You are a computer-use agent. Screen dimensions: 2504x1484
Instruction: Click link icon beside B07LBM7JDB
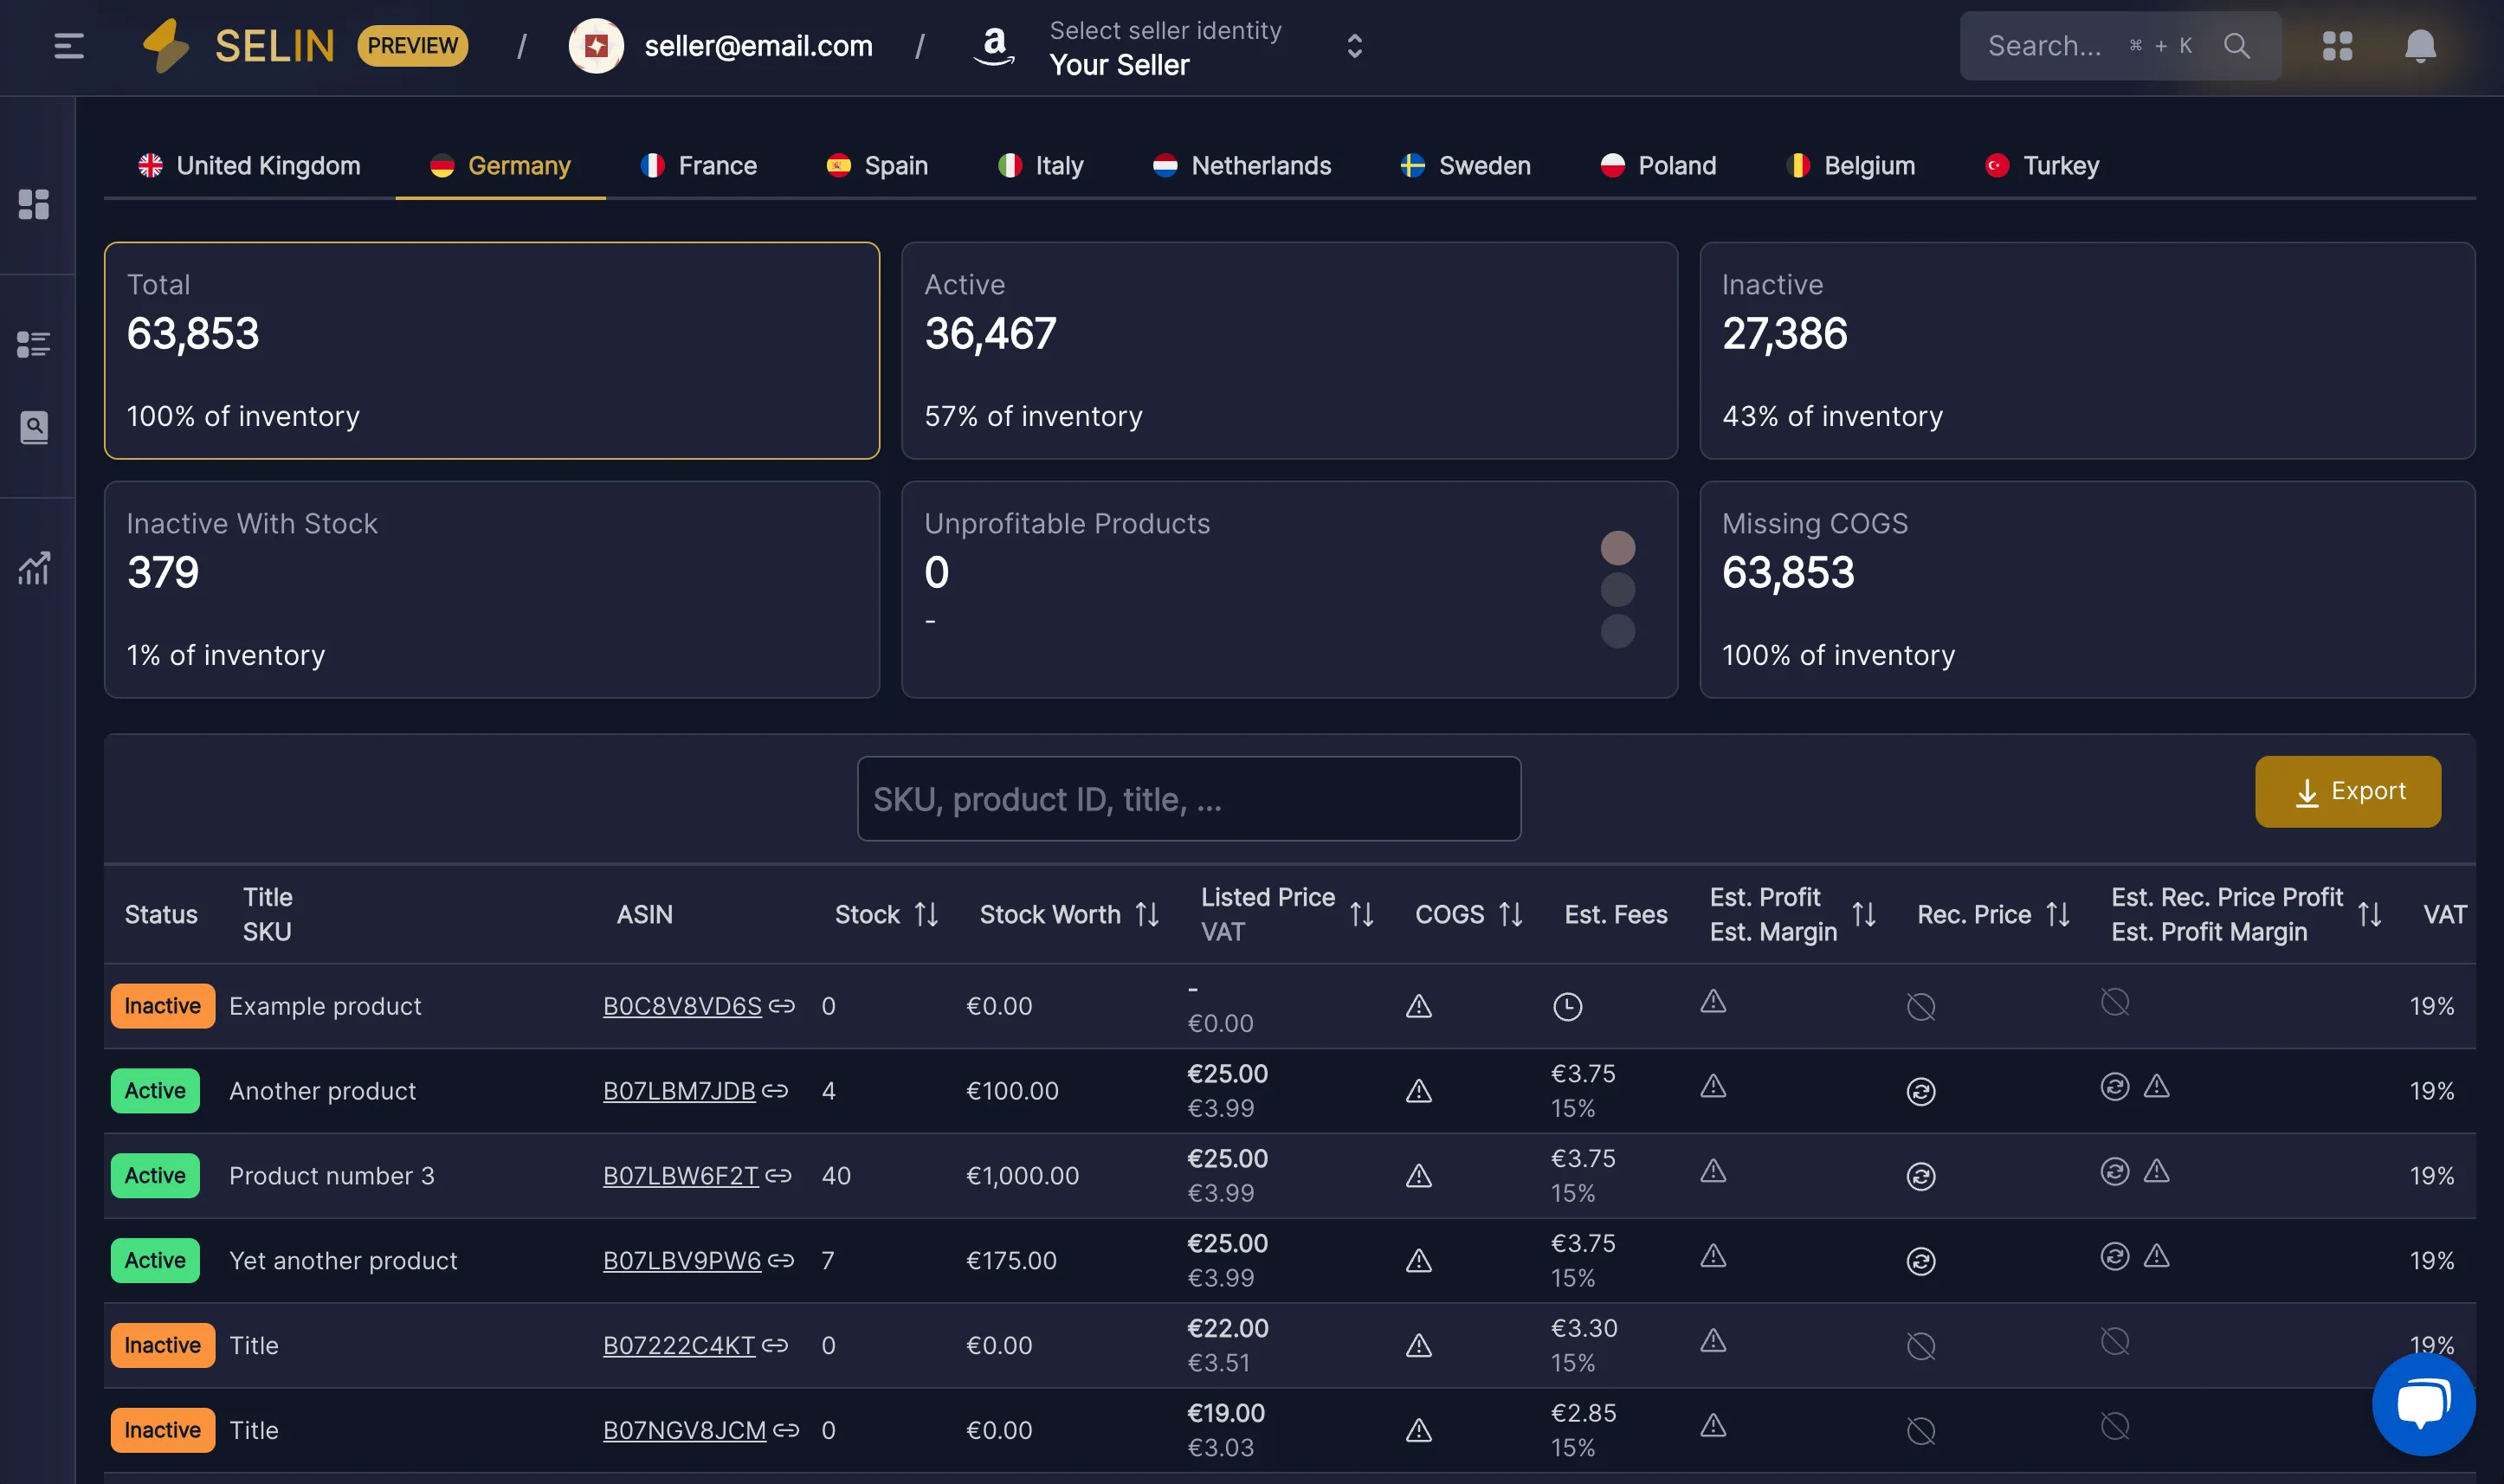click(775, 1091)
